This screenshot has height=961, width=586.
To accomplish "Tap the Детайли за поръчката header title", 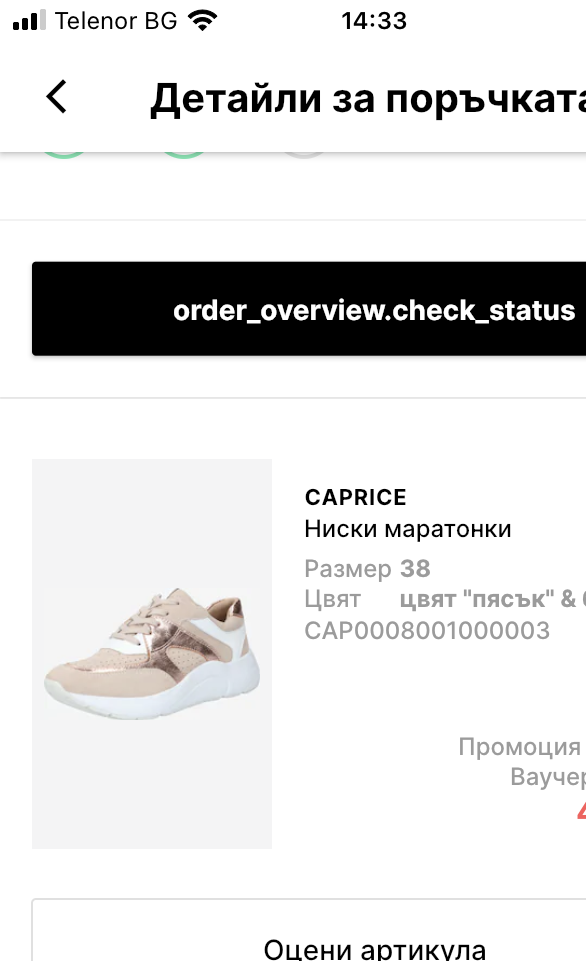I will (x=368, y=99).
